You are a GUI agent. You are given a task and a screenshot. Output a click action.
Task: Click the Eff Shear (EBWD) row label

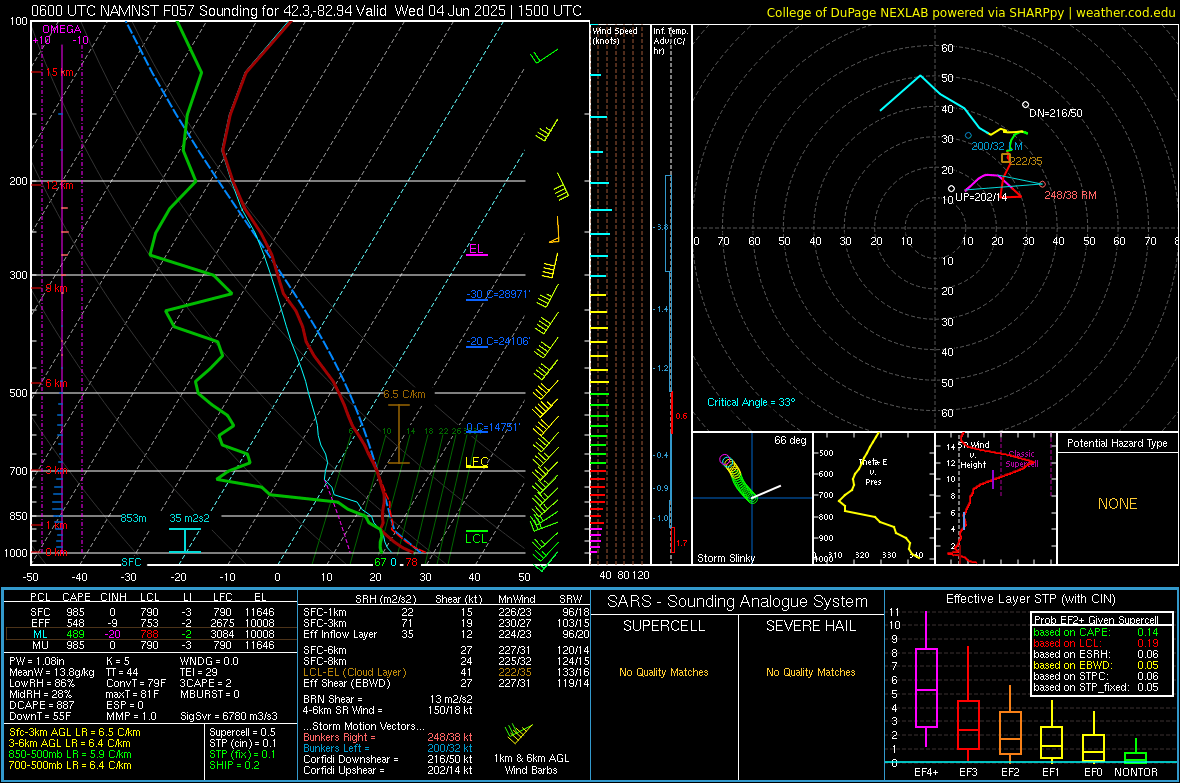click(347, 684)
